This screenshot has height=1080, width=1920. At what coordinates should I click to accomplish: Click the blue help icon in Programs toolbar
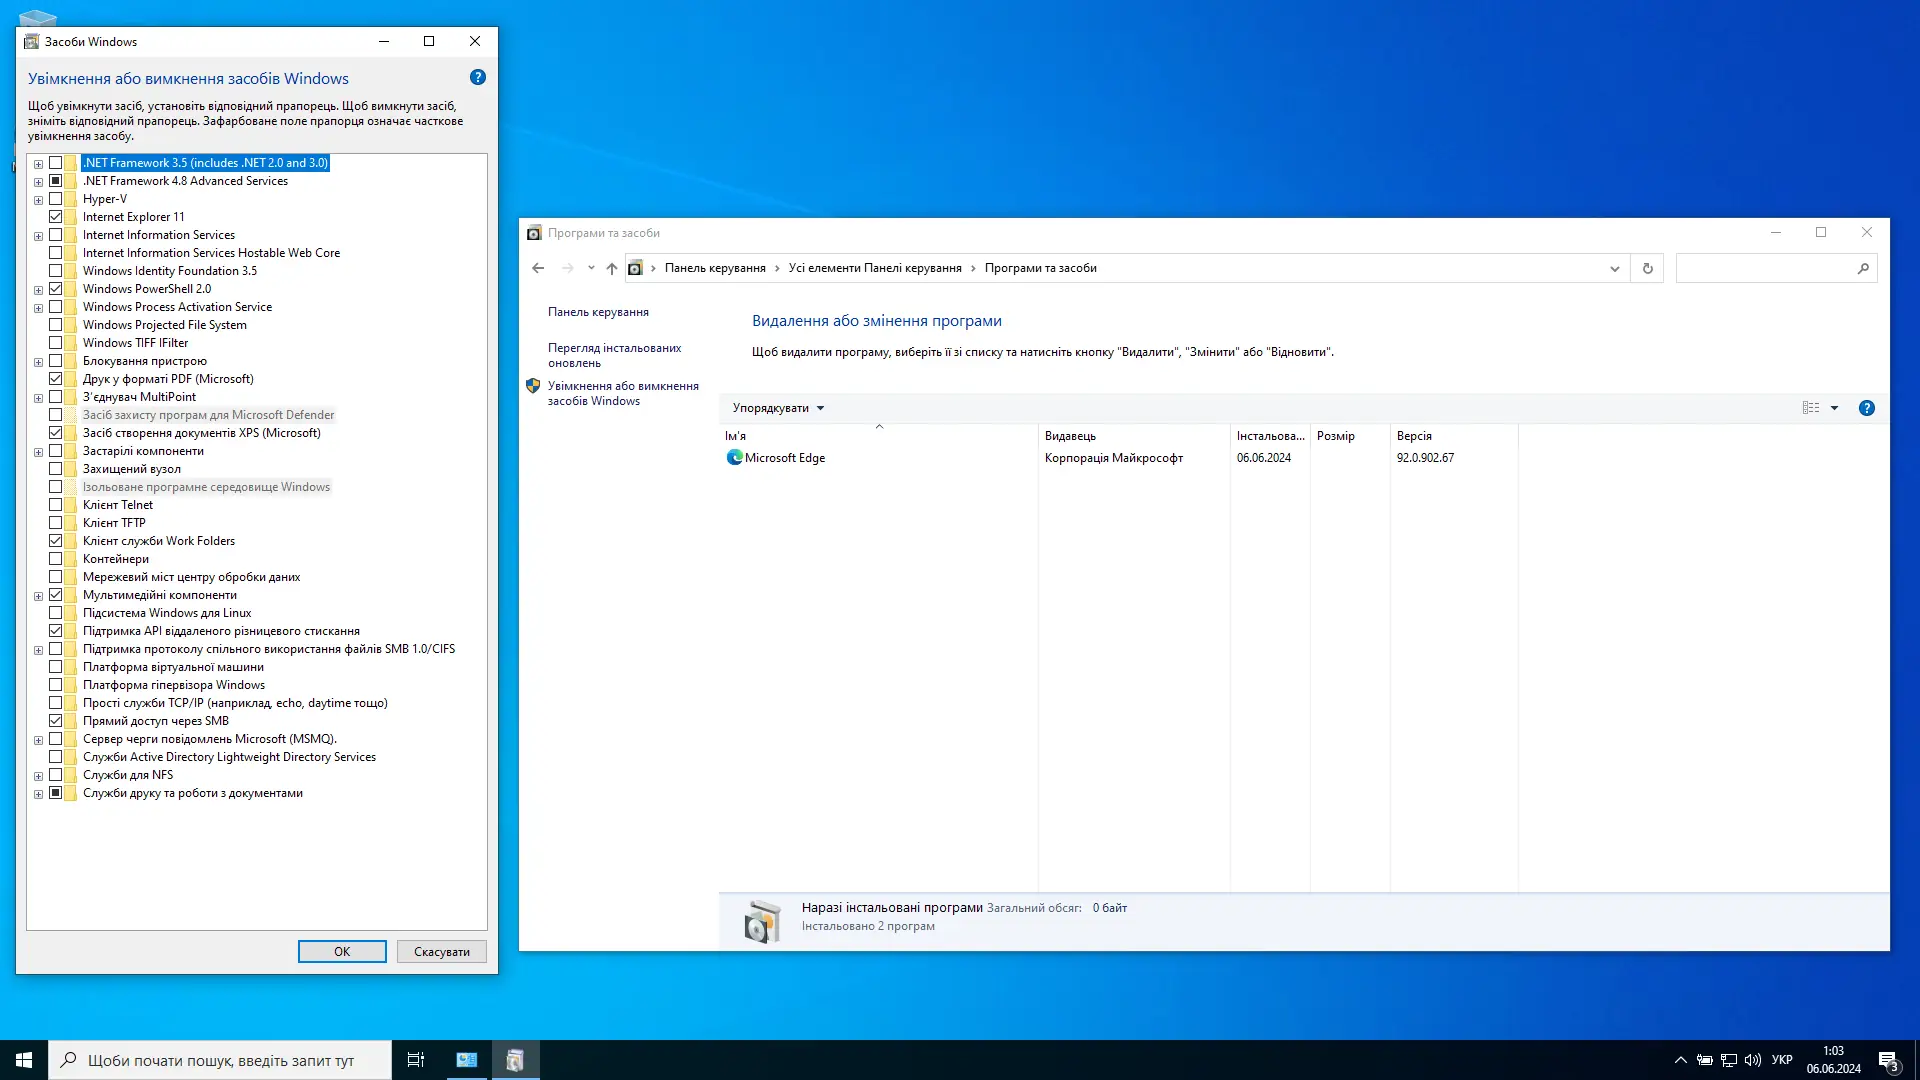pyautogui.click(x=1866, y=408)
